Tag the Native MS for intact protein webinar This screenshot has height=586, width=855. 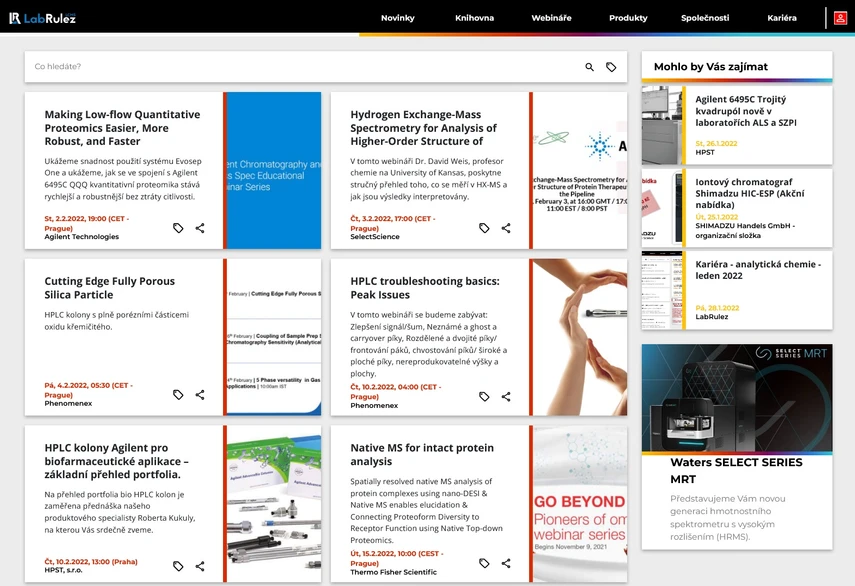coord(484,563)
